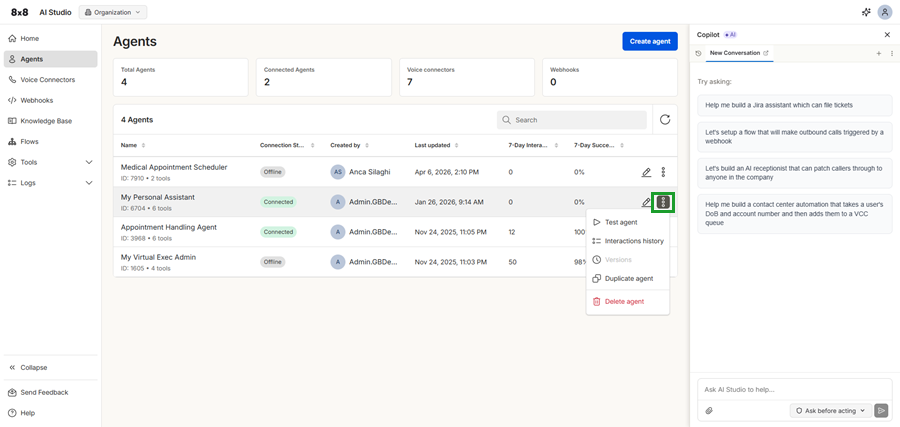Open the AI sparkle Copilot icon
The image size is (900, 427).
(867, 12)
